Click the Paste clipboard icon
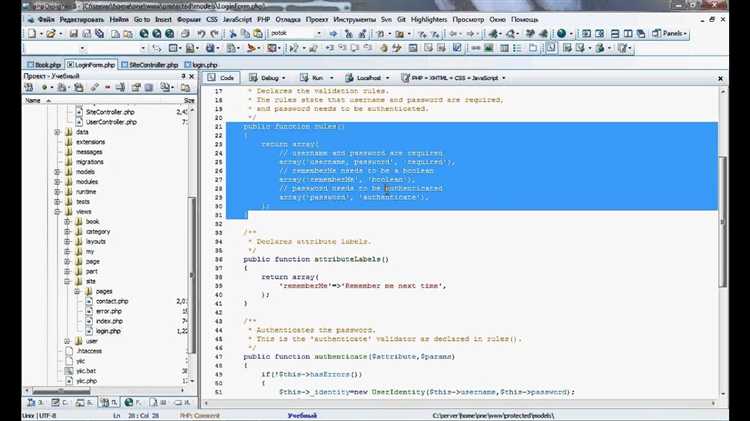750x421 pixels. [x=258, y=33]
